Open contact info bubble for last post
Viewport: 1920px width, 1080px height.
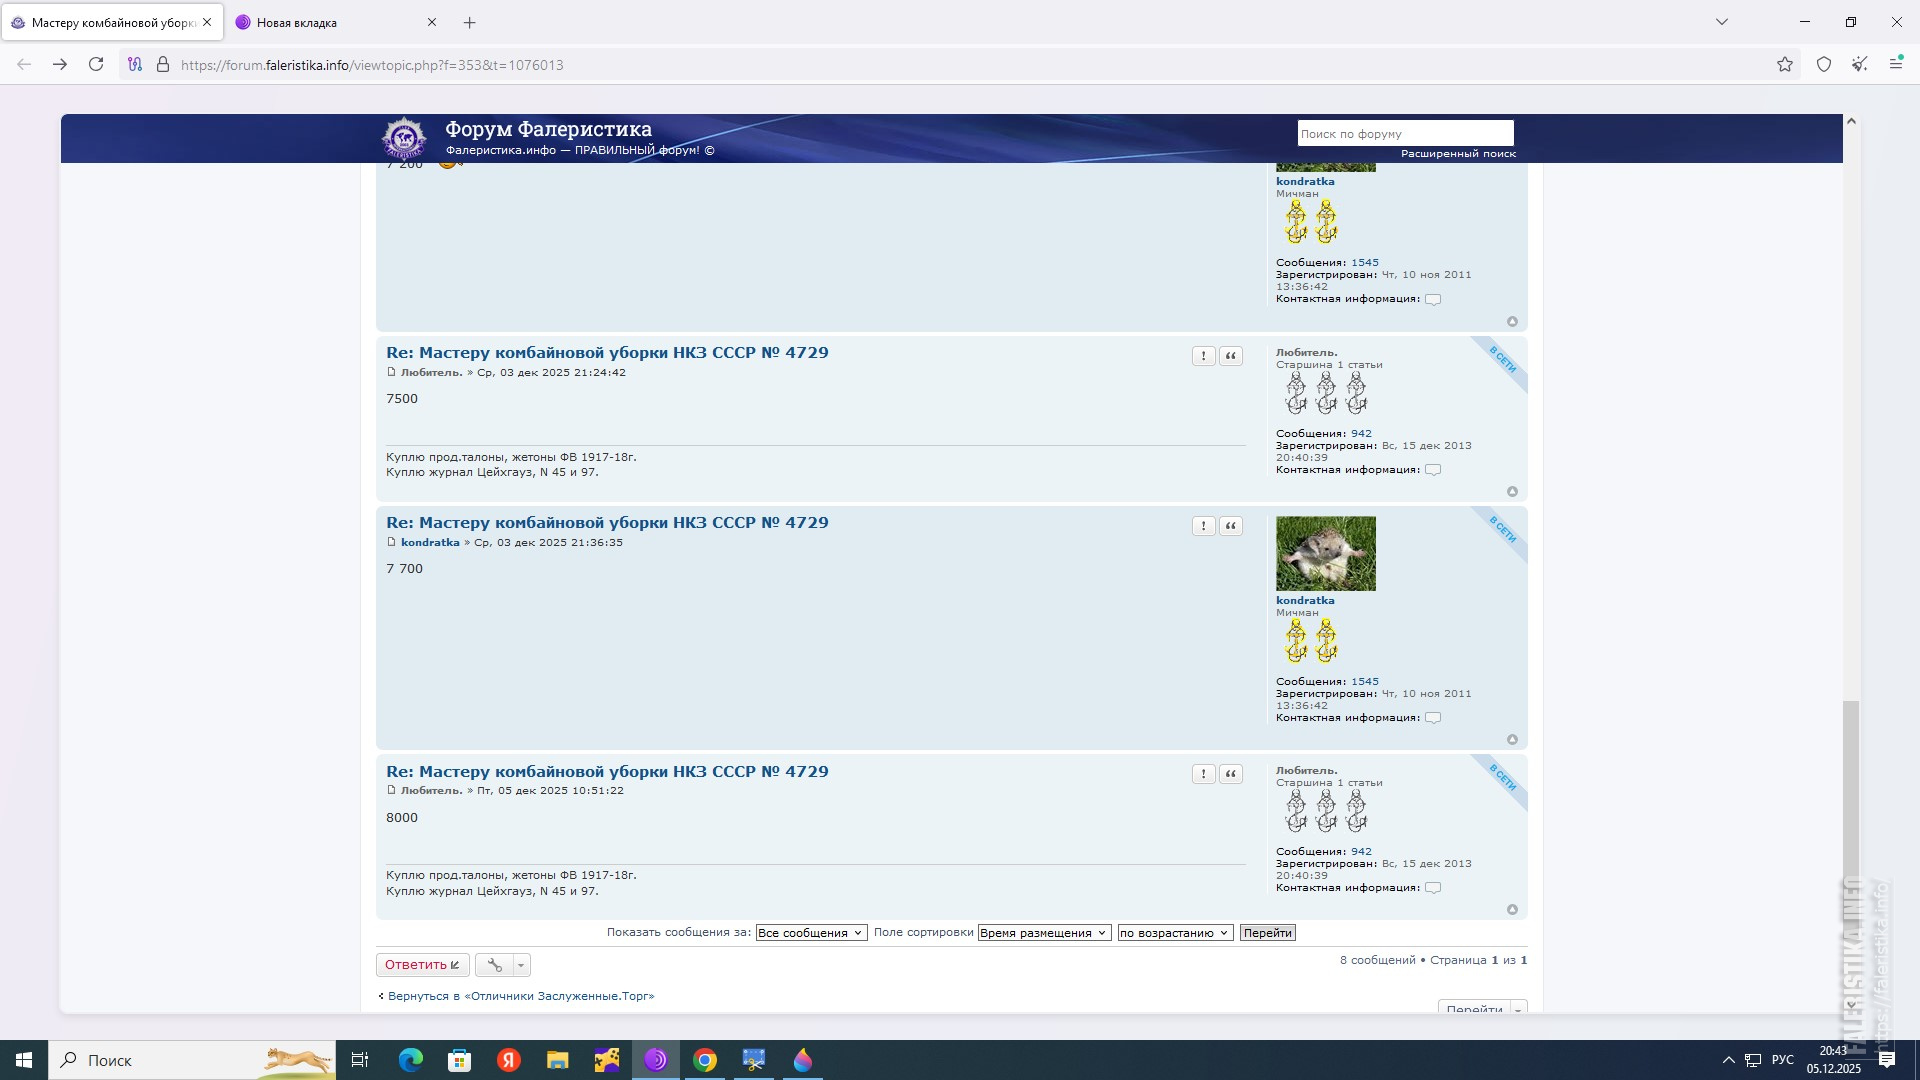[x=1433, y=888]
